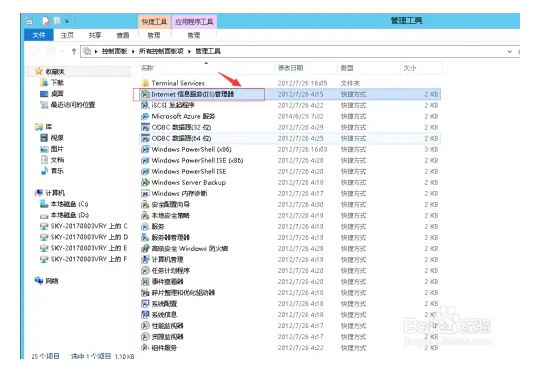Open 本地磁盘 (D:) in the navigation pane
This screenshot has height=375, width=547.
coord(70,215)
